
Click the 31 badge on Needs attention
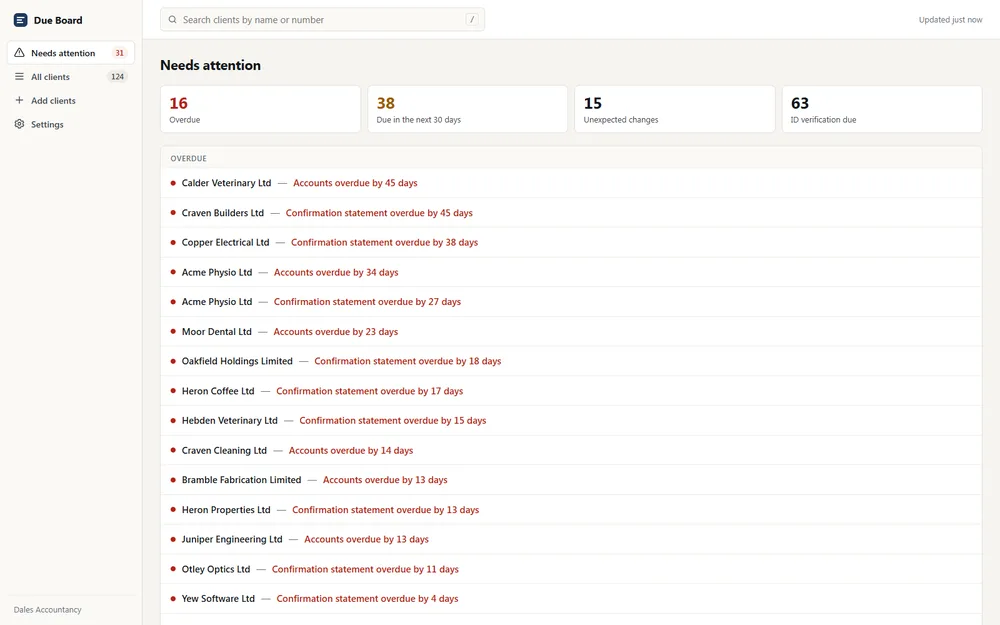coord(119,53)
